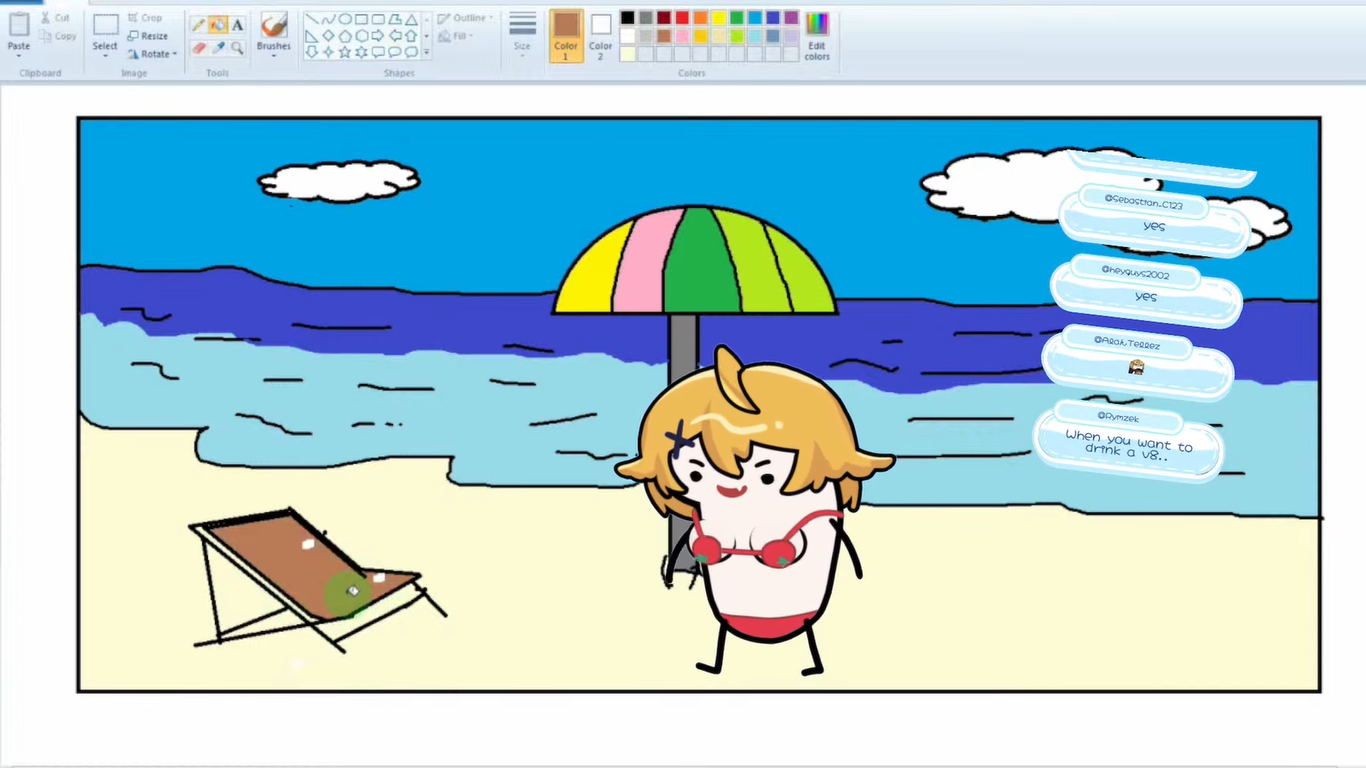
Task: Click the "@heyguys2002" chat username
Action: 1135,273
